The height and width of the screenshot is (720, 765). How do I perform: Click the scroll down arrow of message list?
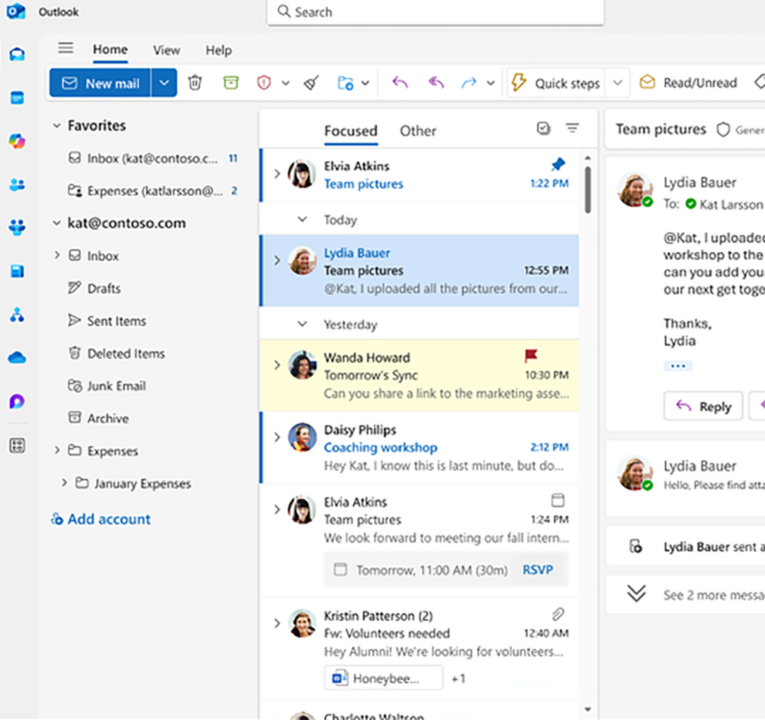click(588, 709)
